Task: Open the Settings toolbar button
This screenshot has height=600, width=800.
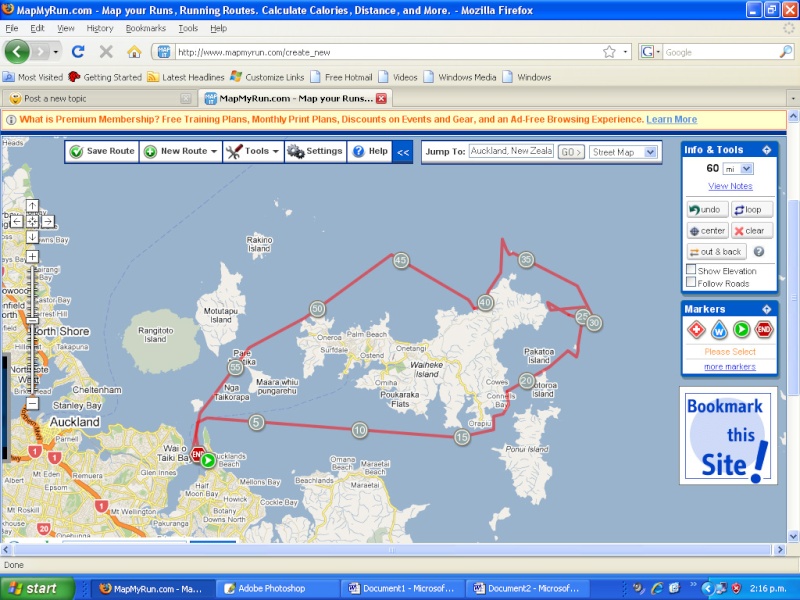Action: (x=315, y=152)
